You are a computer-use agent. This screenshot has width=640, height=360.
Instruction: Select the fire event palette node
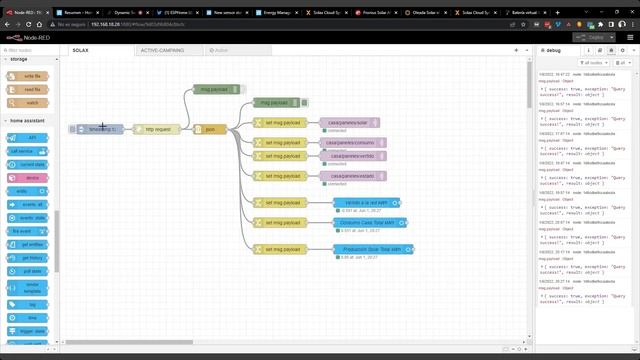28,231
